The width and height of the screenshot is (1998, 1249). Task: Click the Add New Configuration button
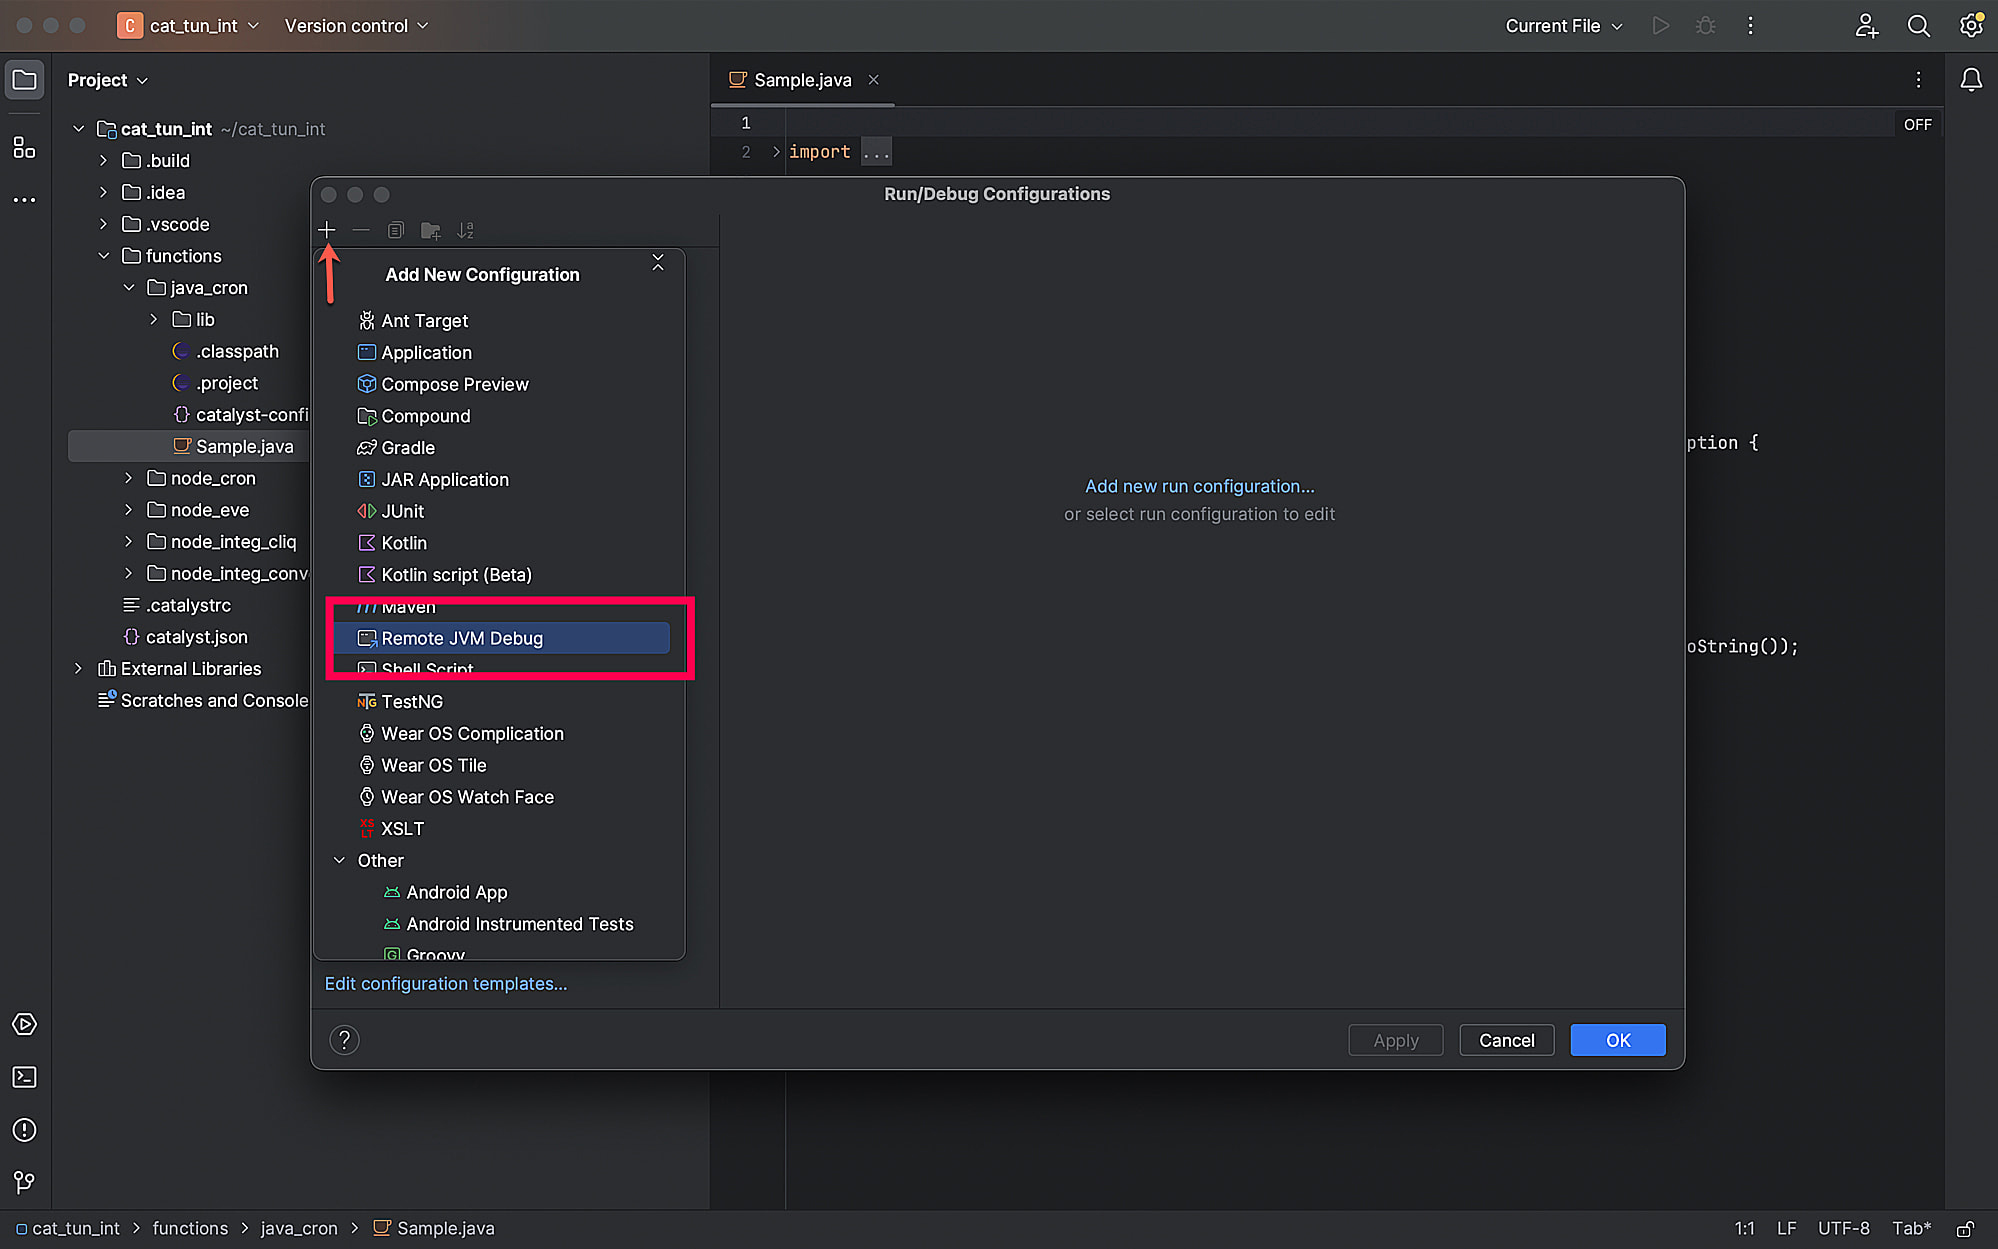tap(327, 230)
